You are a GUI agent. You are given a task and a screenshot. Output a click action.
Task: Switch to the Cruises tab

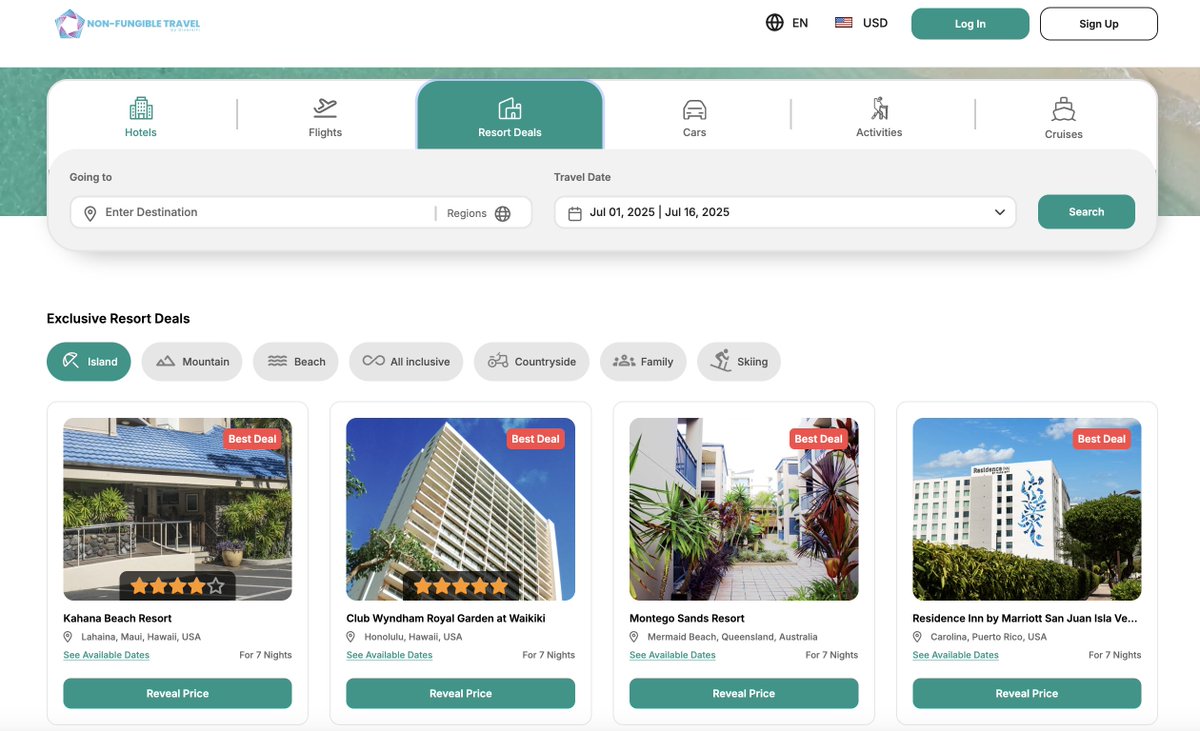pos(1064,116)
